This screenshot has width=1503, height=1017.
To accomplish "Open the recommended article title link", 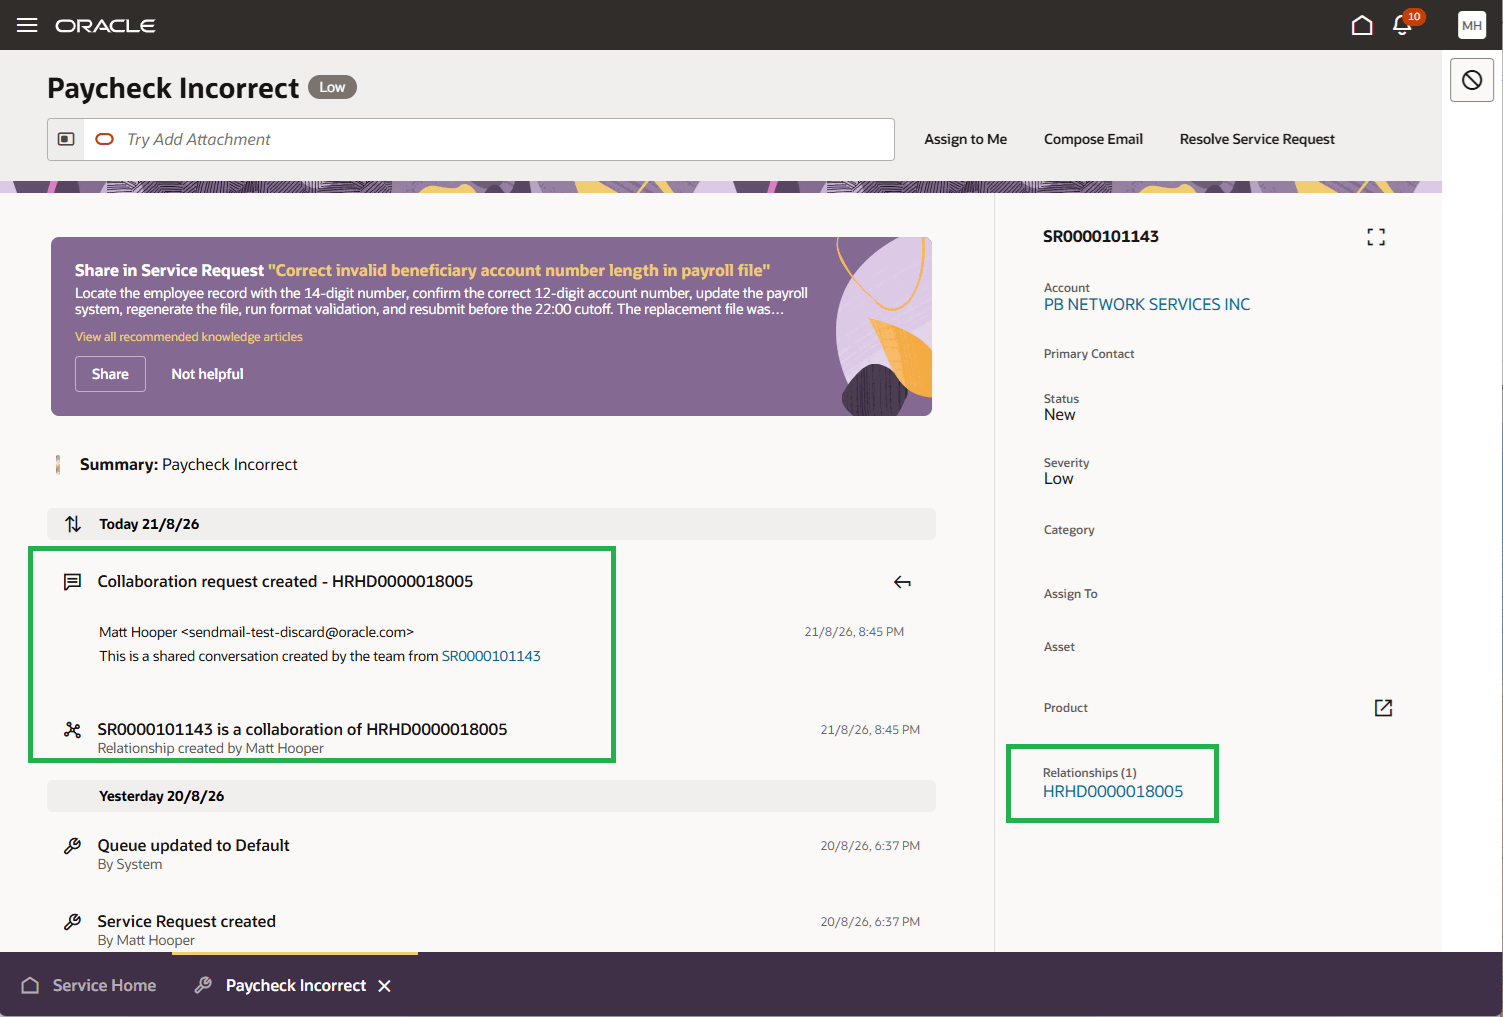I will point(519,270).
